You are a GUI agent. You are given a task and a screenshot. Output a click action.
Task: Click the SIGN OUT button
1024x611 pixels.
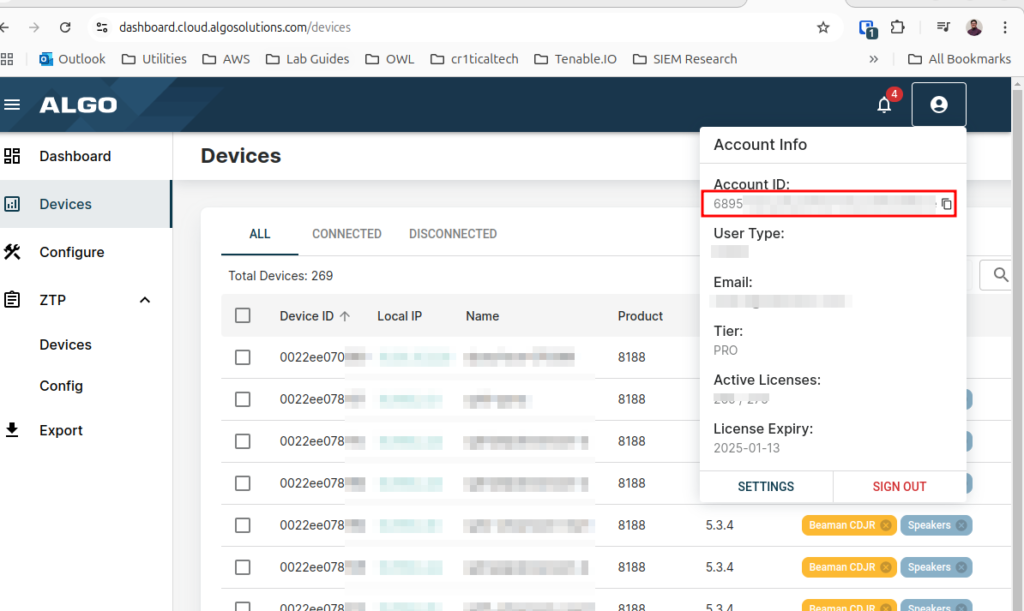pyautogui.click(x=899, y=486)
